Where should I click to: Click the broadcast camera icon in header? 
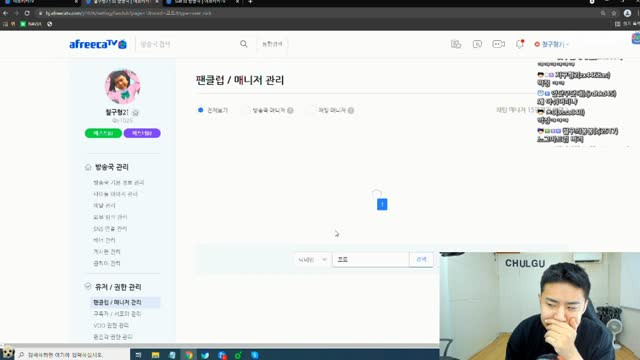point(498,44)
